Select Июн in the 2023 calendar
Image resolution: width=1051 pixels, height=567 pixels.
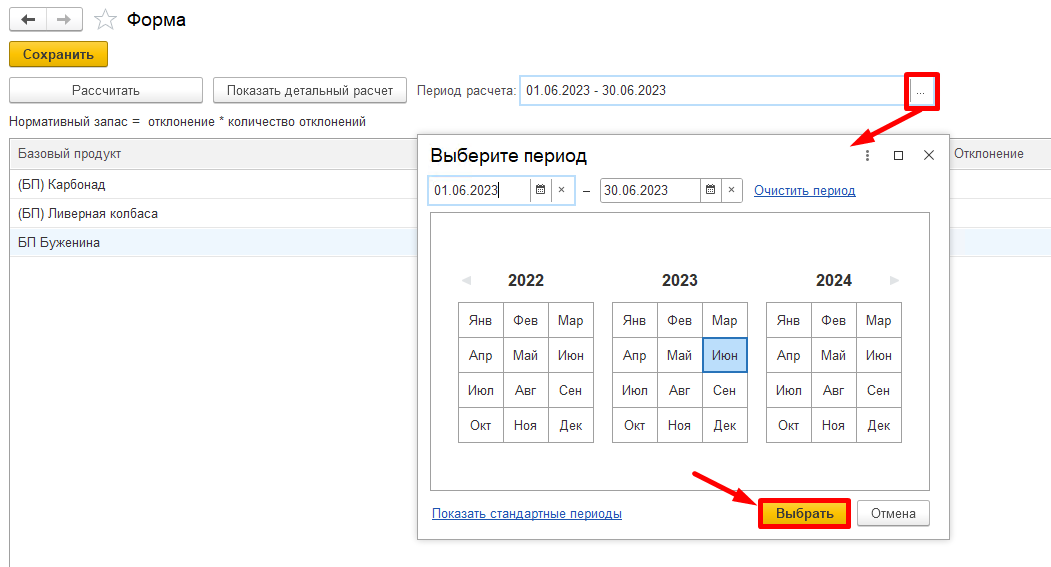(724, 355)
